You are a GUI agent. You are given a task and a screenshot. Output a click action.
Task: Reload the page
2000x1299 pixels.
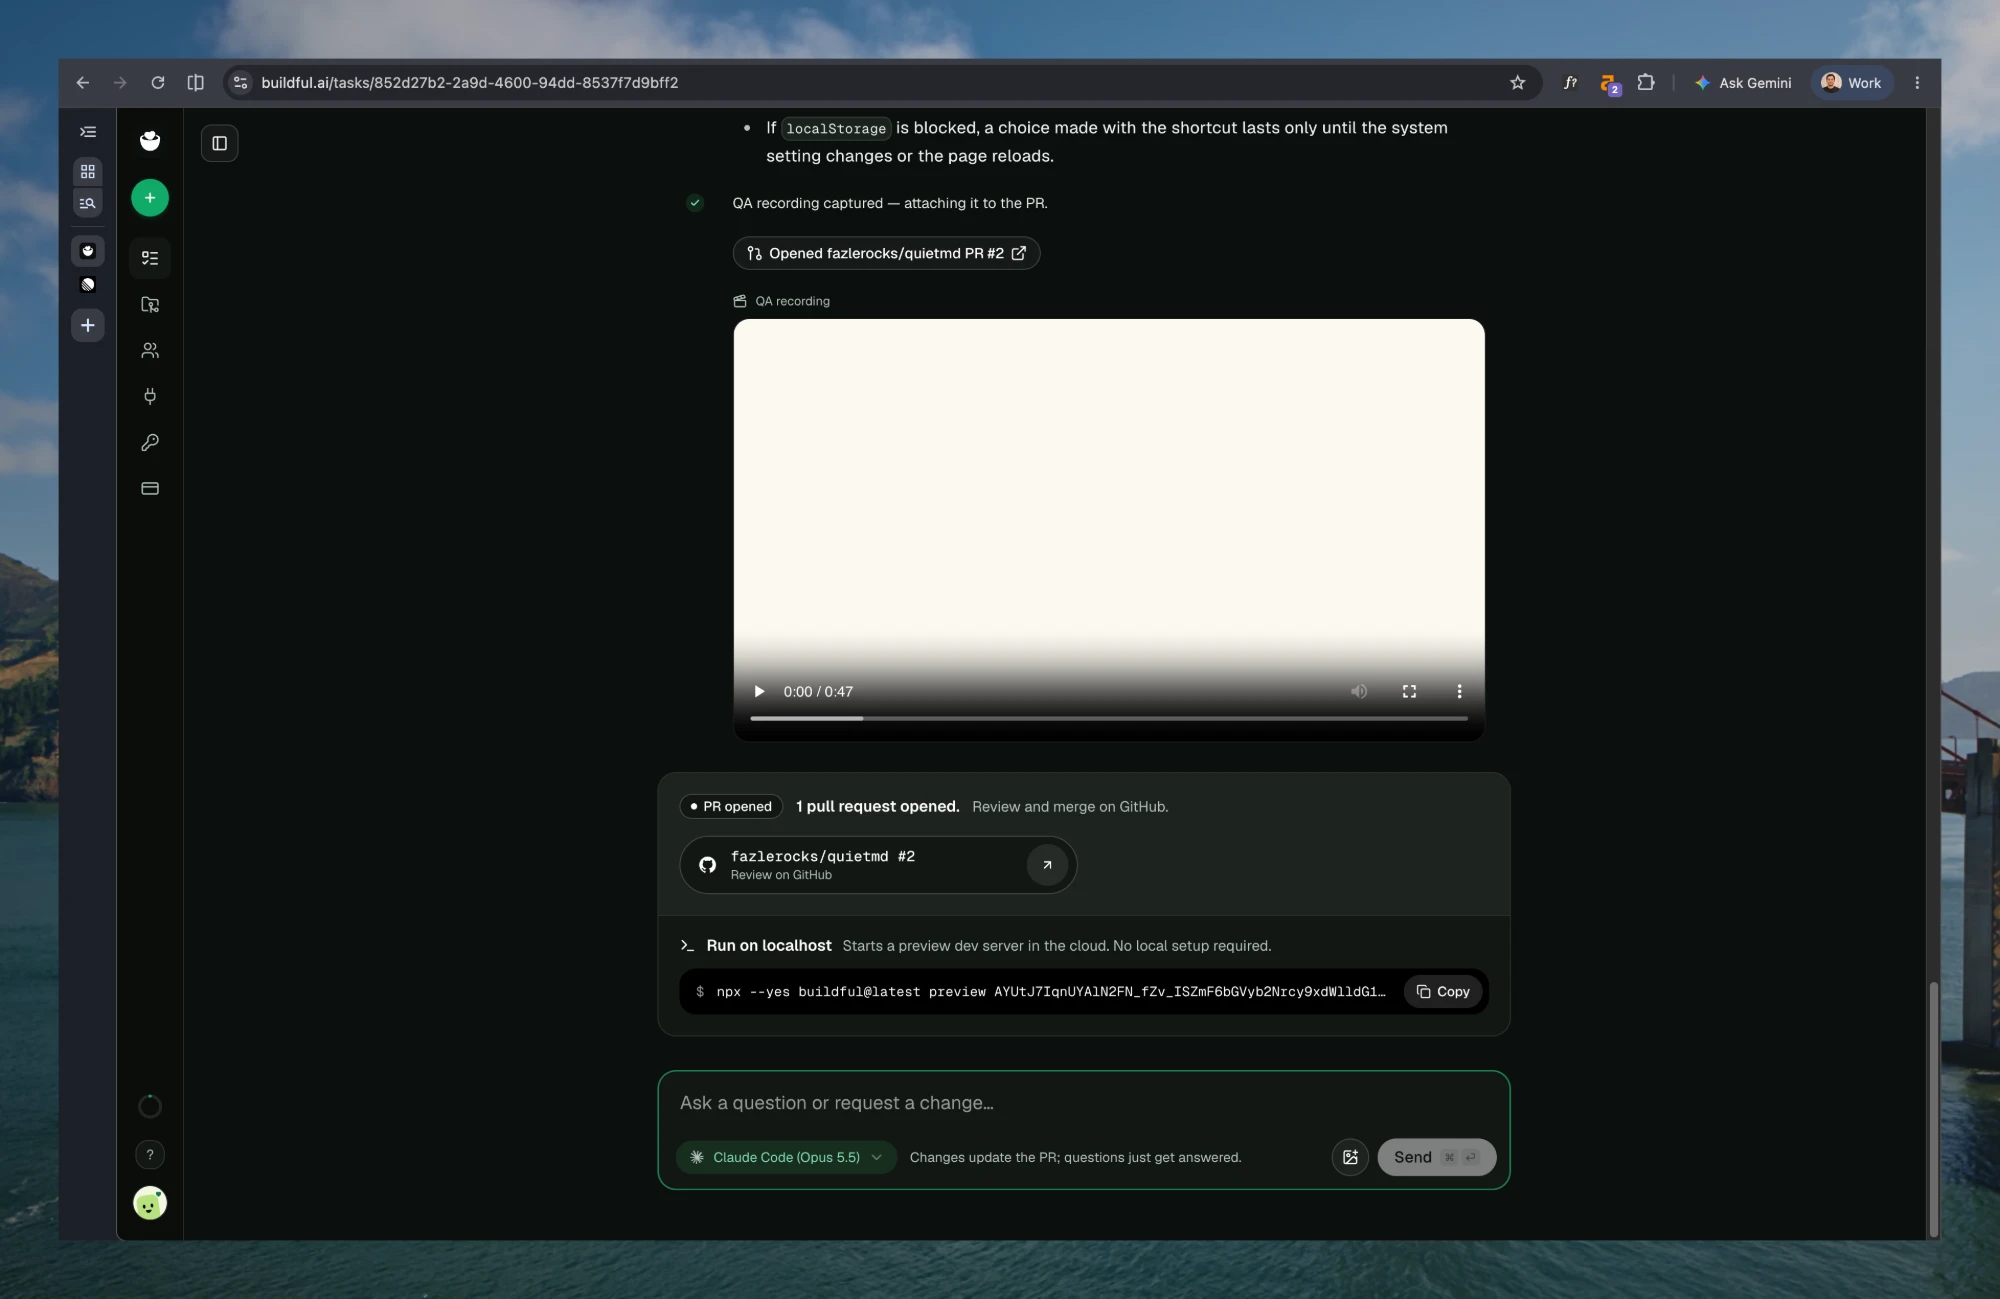tap(157, 83)
